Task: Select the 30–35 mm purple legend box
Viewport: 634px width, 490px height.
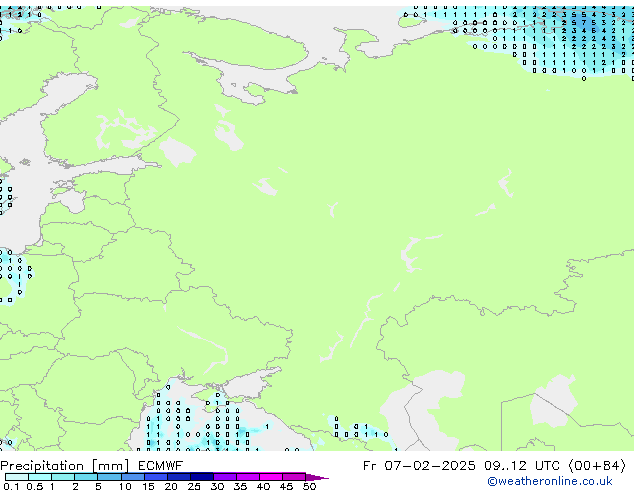Action: pyautogui.click(x=224, y=477)
